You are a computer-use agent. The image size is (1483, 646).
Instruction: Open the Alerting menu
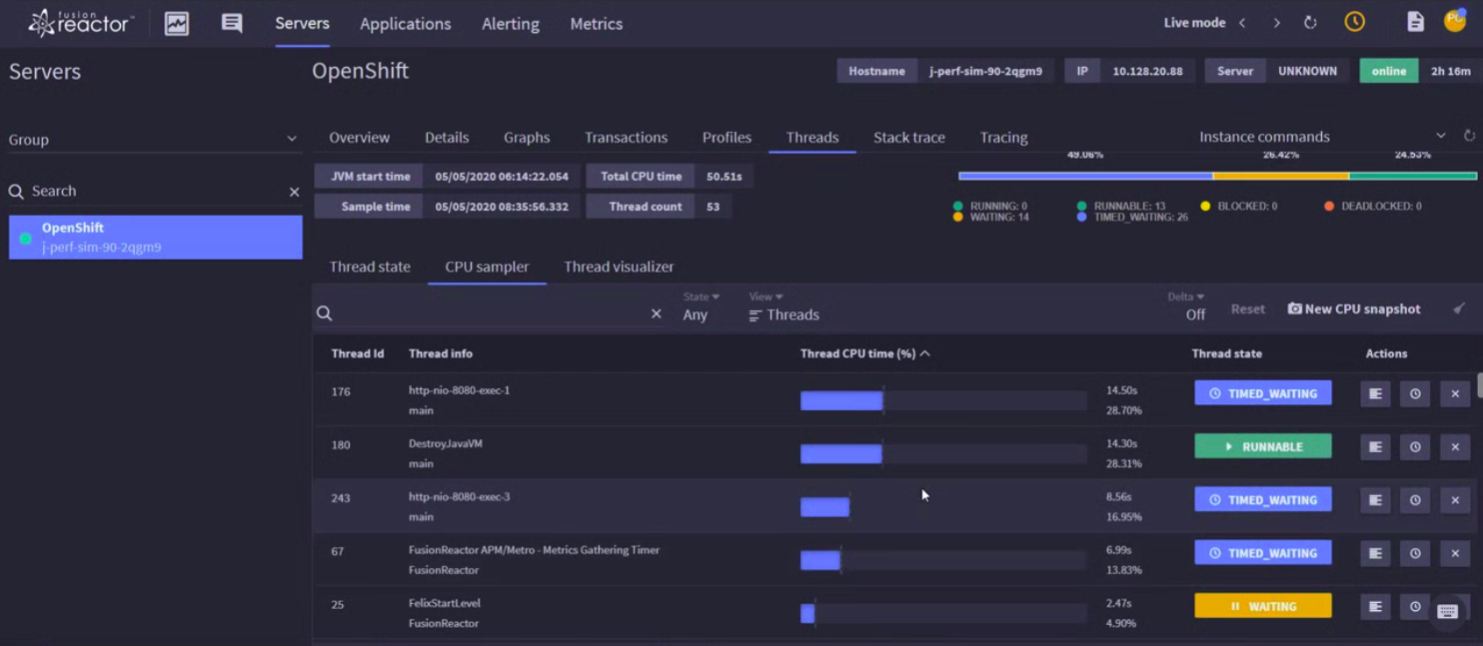(510, 24)
